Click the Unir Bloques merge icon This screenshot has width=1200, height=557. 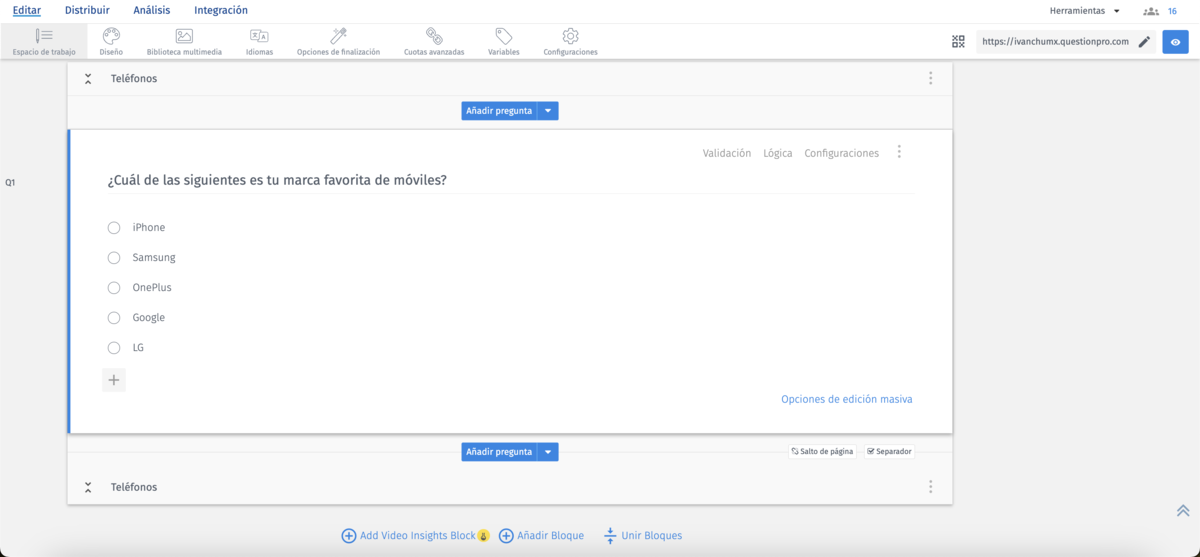[x=610, y=536]
